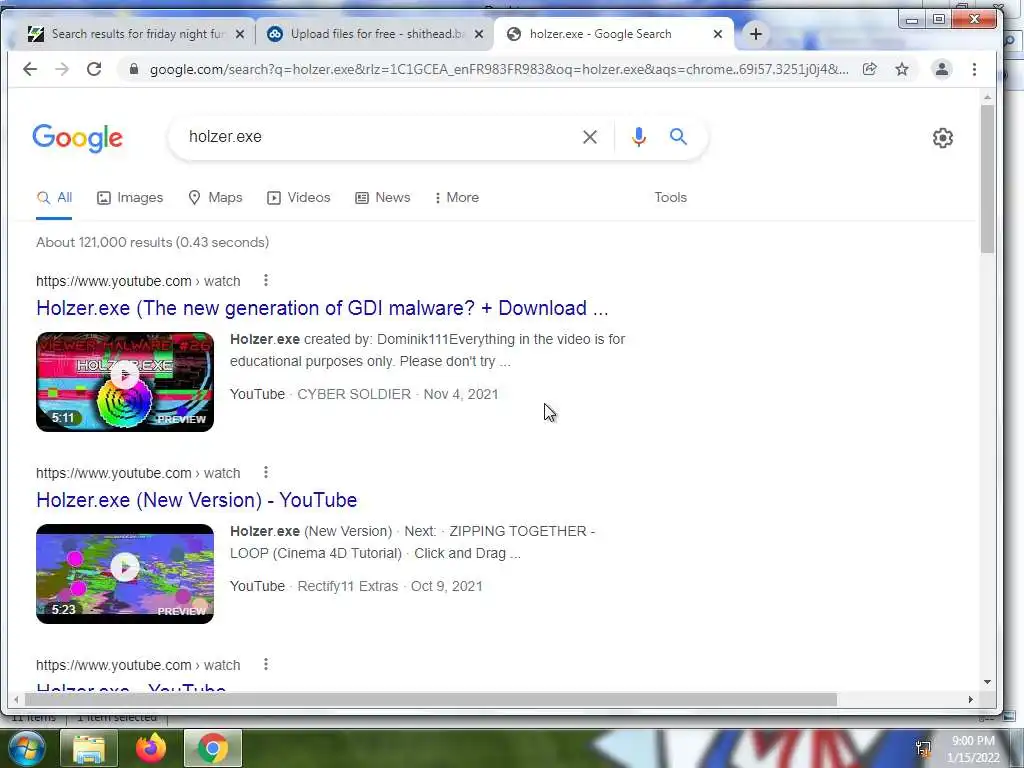Click the scrollbar up arrow
Viewport: 1024px width, 768px height.
pos(987,97)
